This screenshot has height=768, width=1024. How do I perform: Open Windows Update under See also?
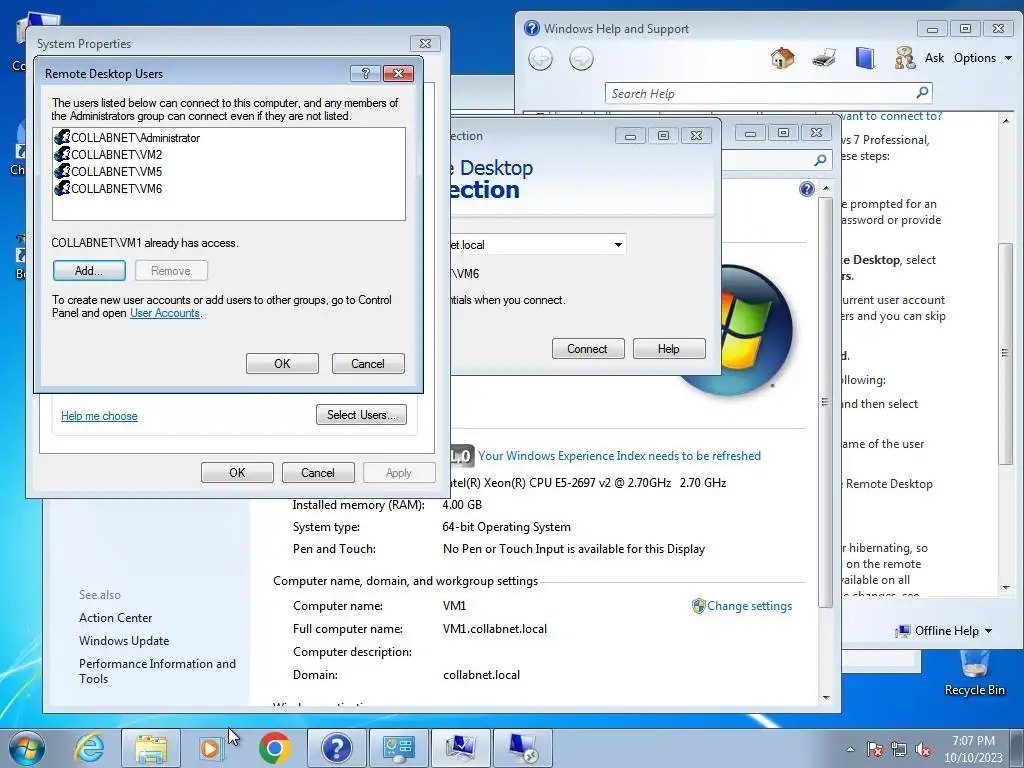pos(124,641)
